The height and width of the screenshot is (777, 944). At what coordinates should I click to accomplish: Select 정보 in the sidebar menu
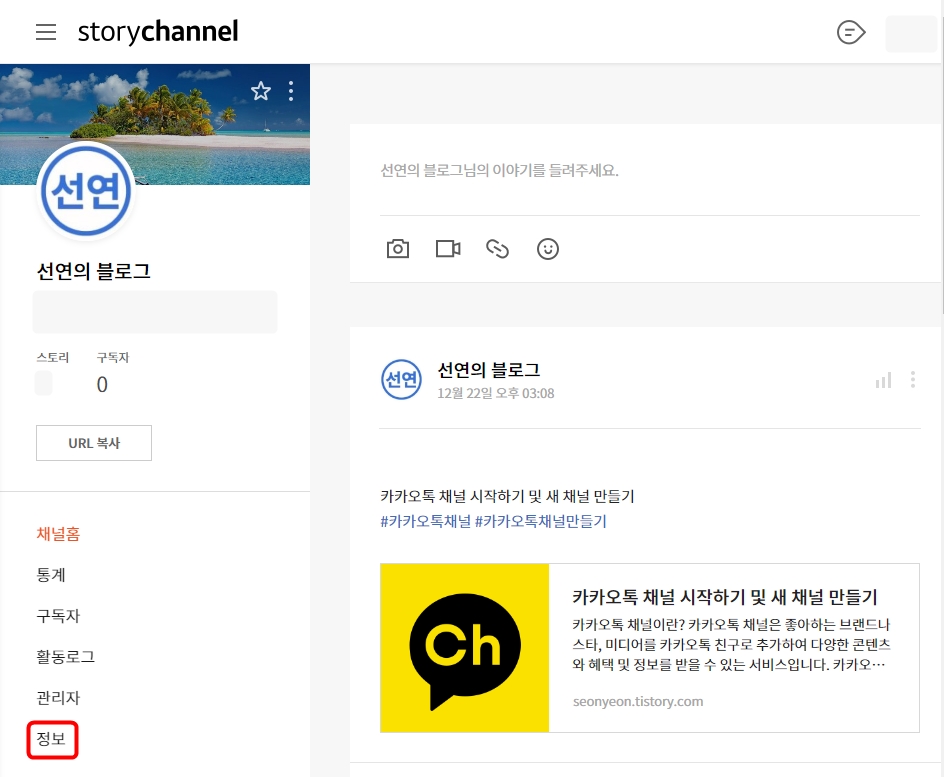(51, 740)
